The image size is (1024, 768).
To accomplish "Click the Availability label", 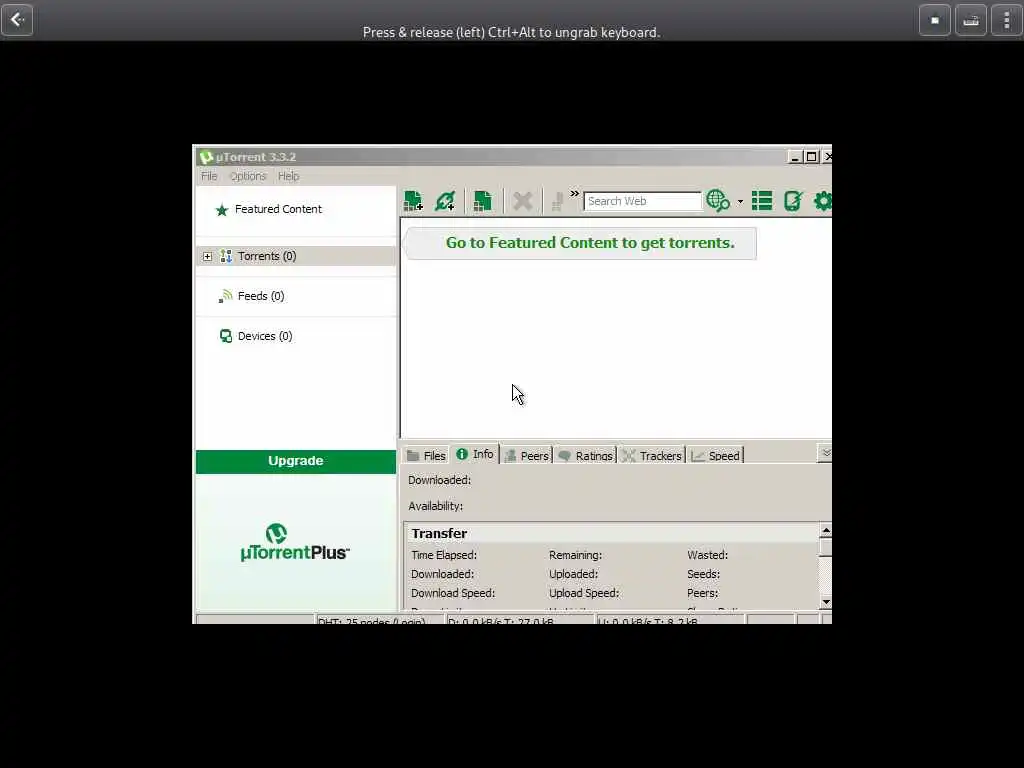I will (x=436, y=506).
